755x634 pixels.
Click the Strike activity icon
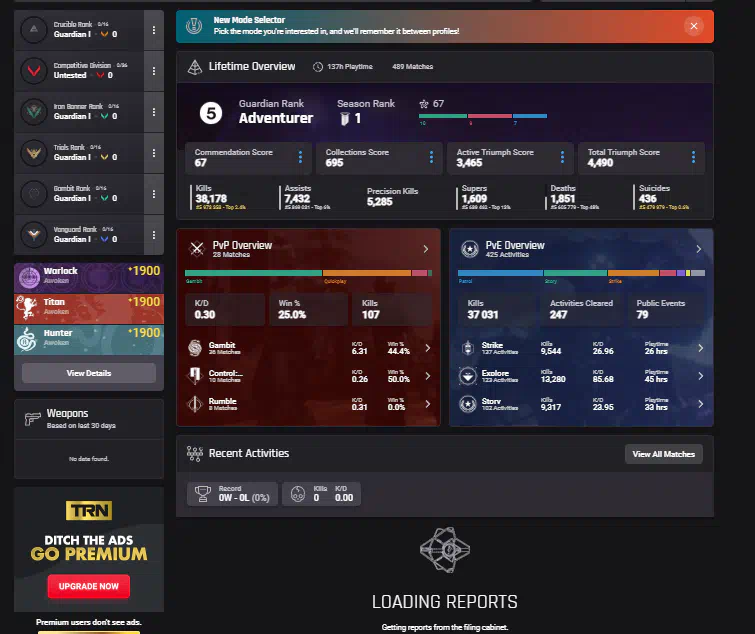tap(468, 348)
